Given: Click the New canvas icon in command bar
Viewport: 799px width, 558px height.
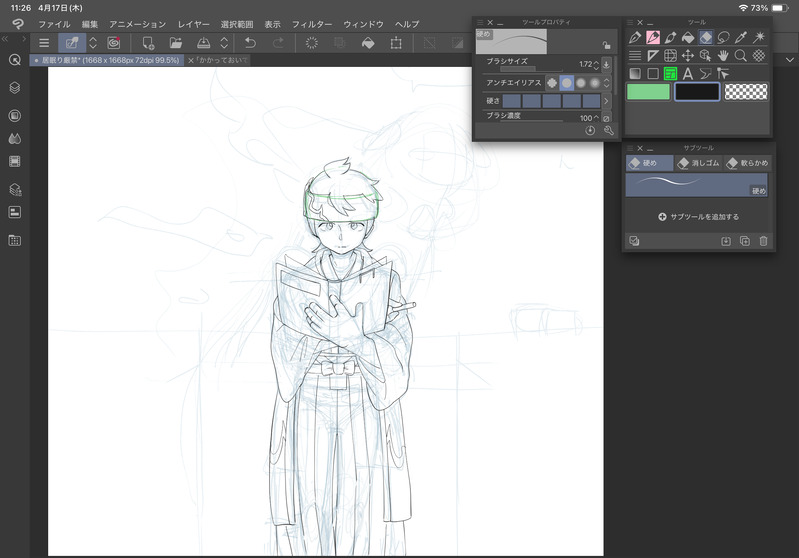Looking at the screenshot, I should (x=148, y=43).
